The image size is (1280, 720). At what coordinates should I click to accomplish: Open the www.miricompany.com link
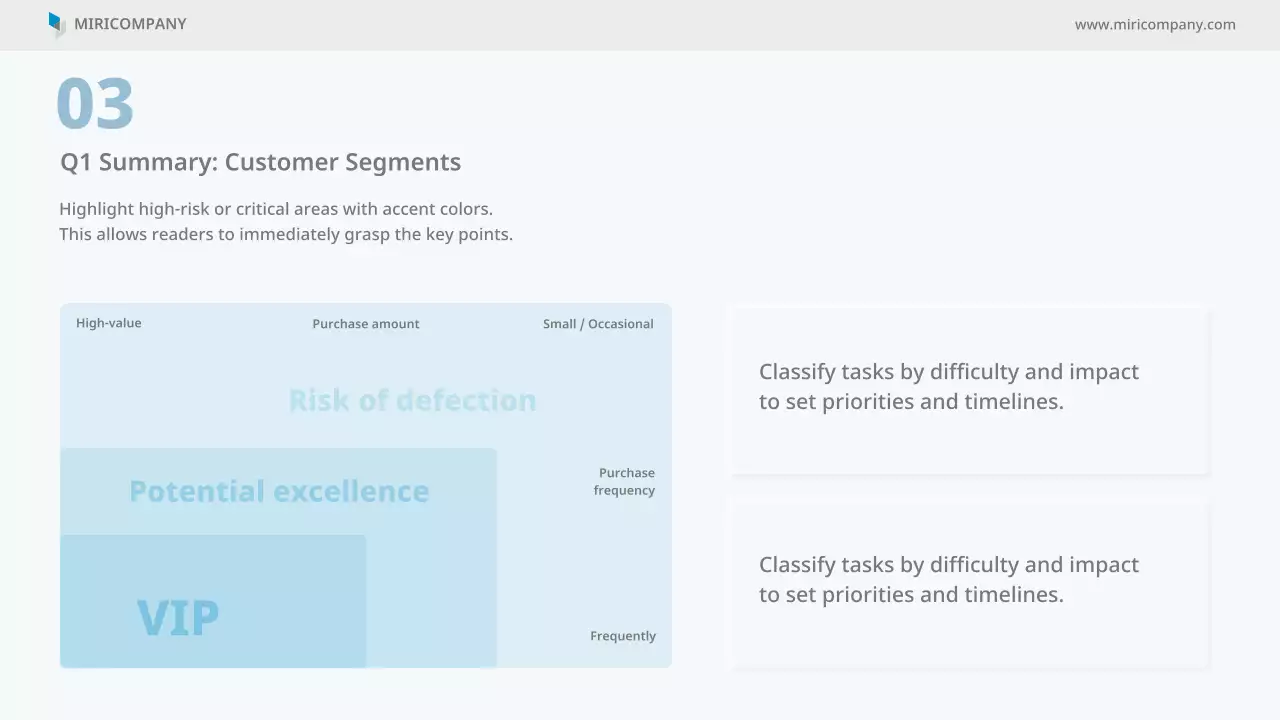pos(1155,24)
